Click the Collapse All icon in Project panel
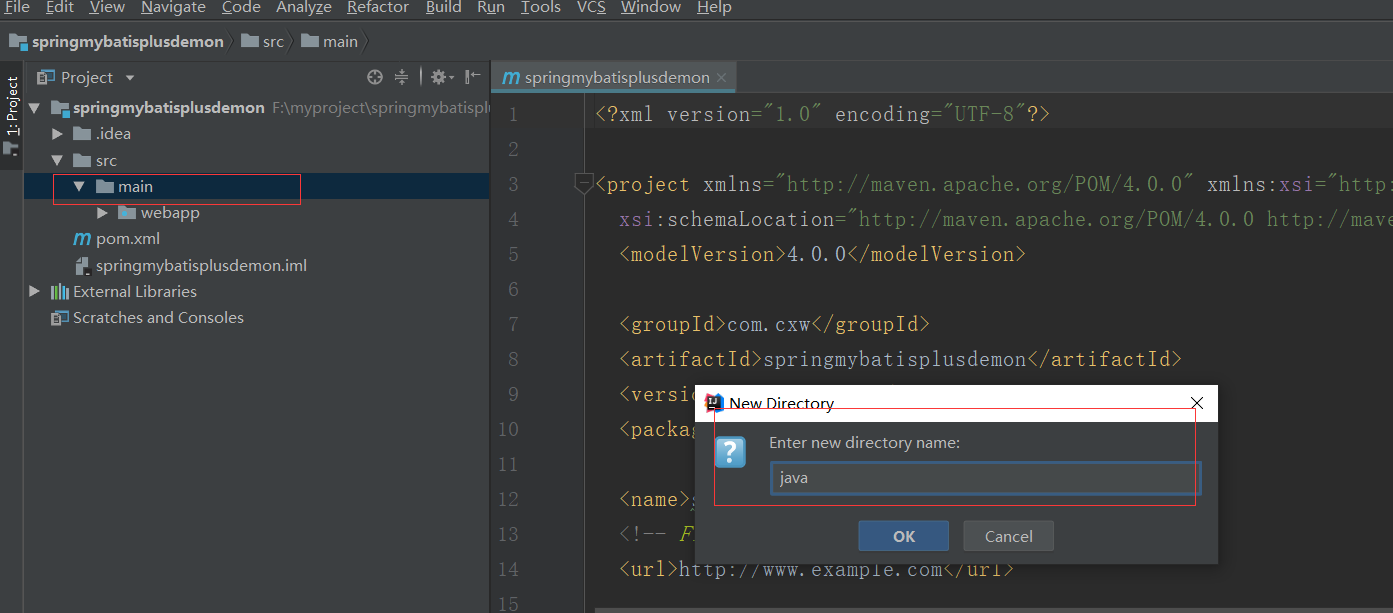1393x613 pixels. point(401,77)
